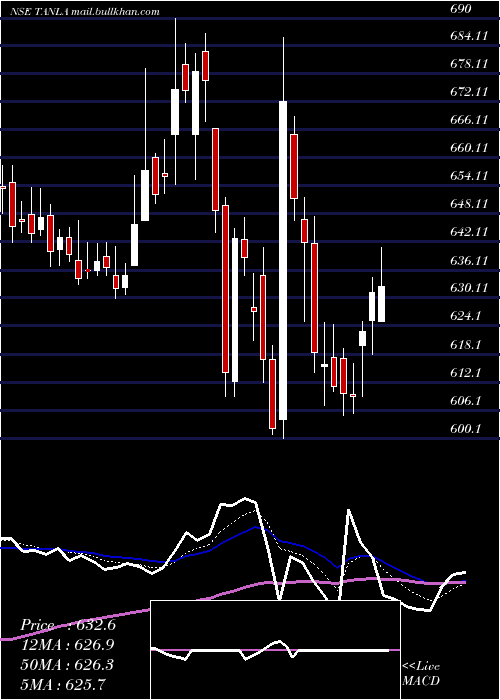Select the 678.11 price axis label
The width and height of the screenshot is (500, 700).
pos(469,64)
